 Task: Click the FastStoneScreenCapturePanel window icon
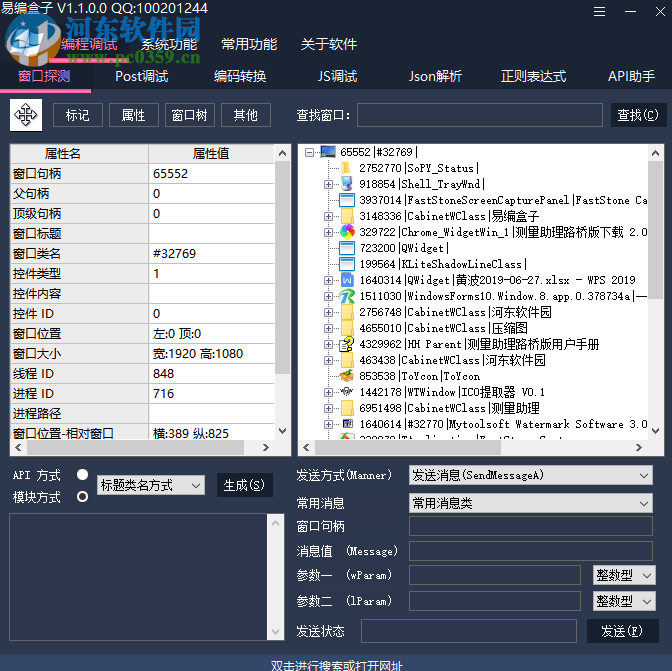(347, 200)
